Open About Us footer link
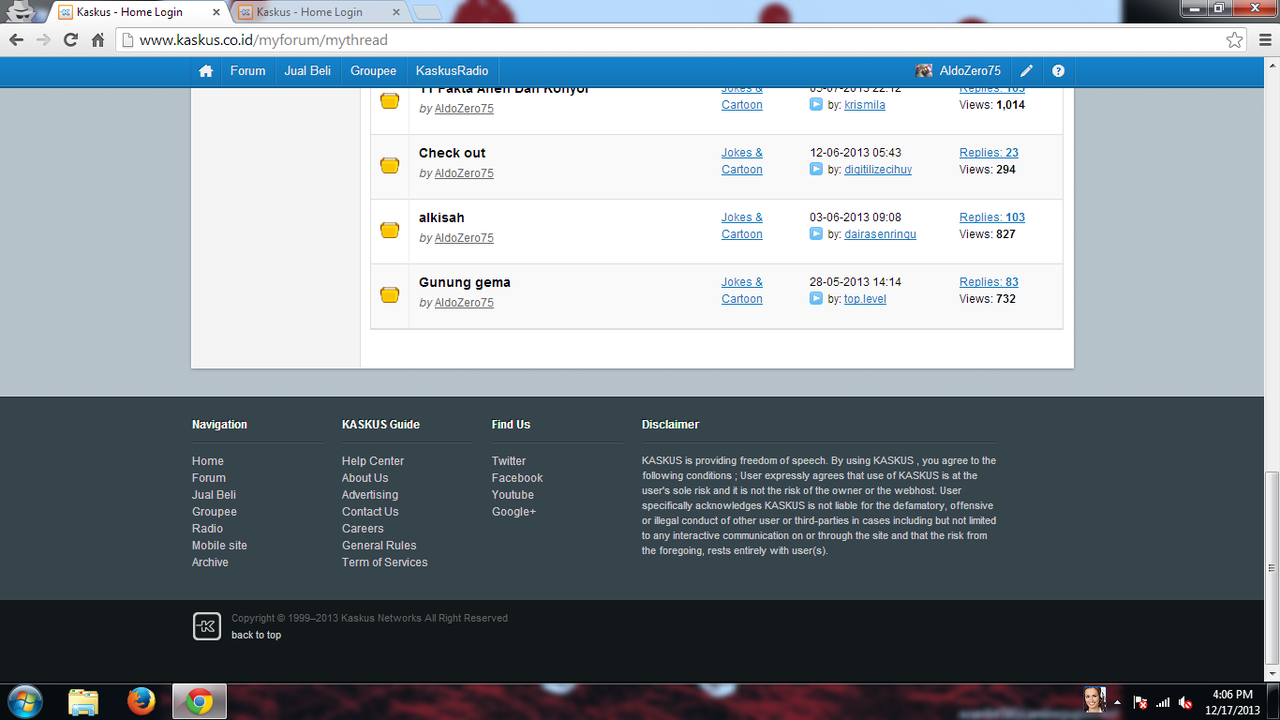This screenshot has height=720, width=1280. 365,478
